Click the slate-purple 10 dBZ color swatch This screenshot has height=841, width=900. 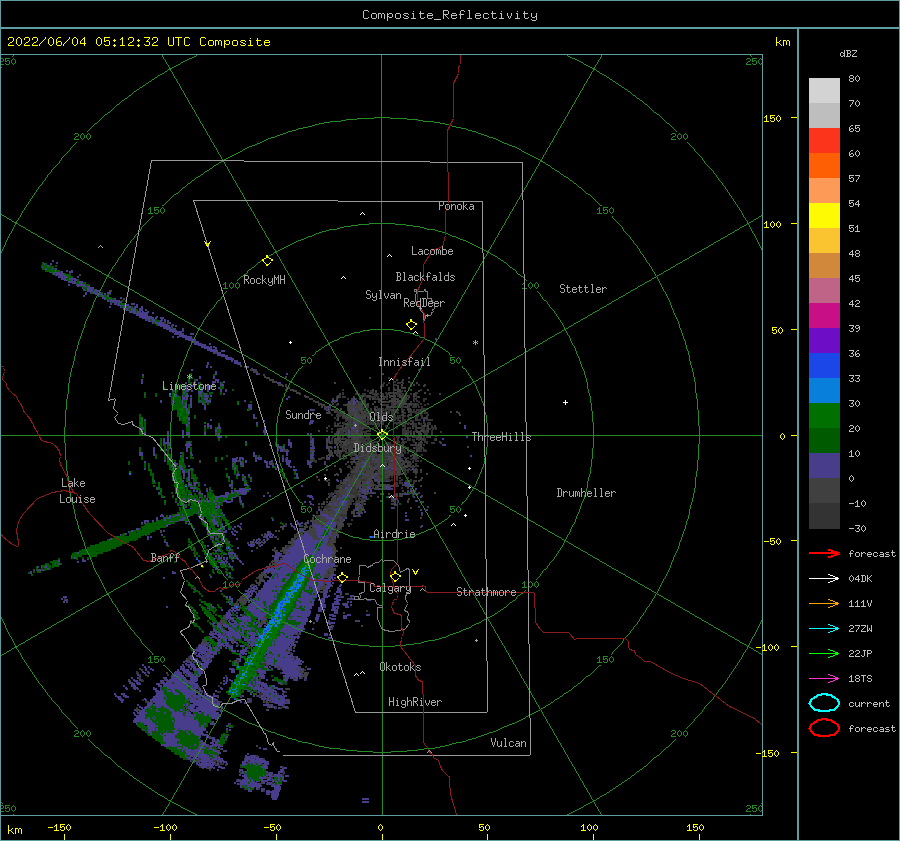(x=824, y=466)
